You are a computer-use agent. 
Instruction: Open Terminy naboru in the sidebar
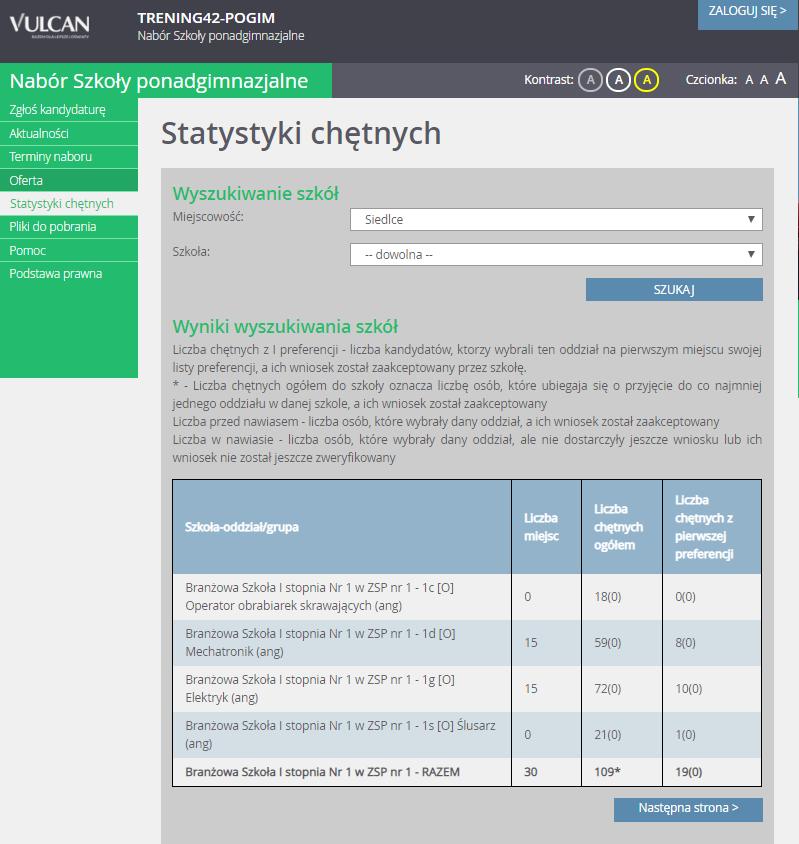[x=69, y=157]
